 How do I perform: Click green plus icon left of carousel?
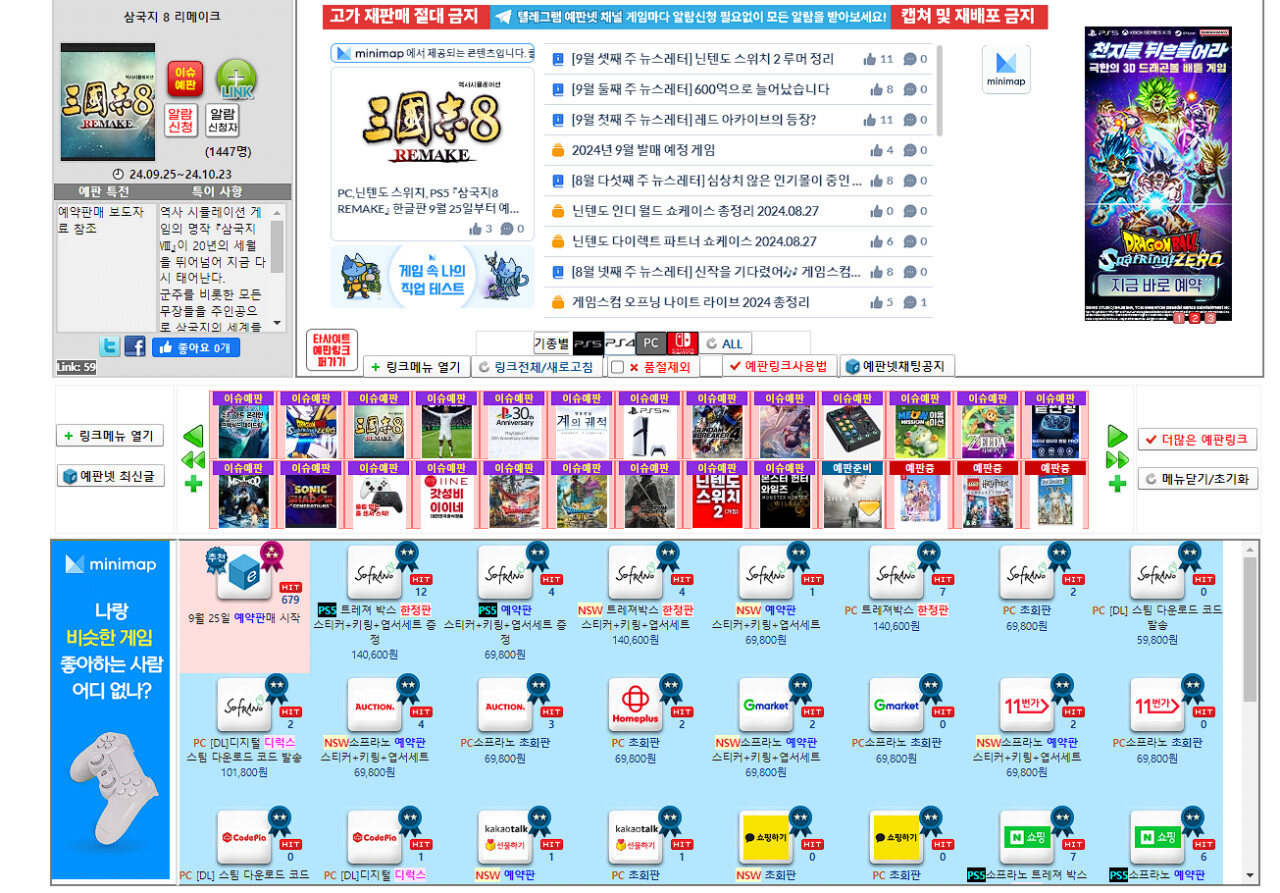point(193,484)
